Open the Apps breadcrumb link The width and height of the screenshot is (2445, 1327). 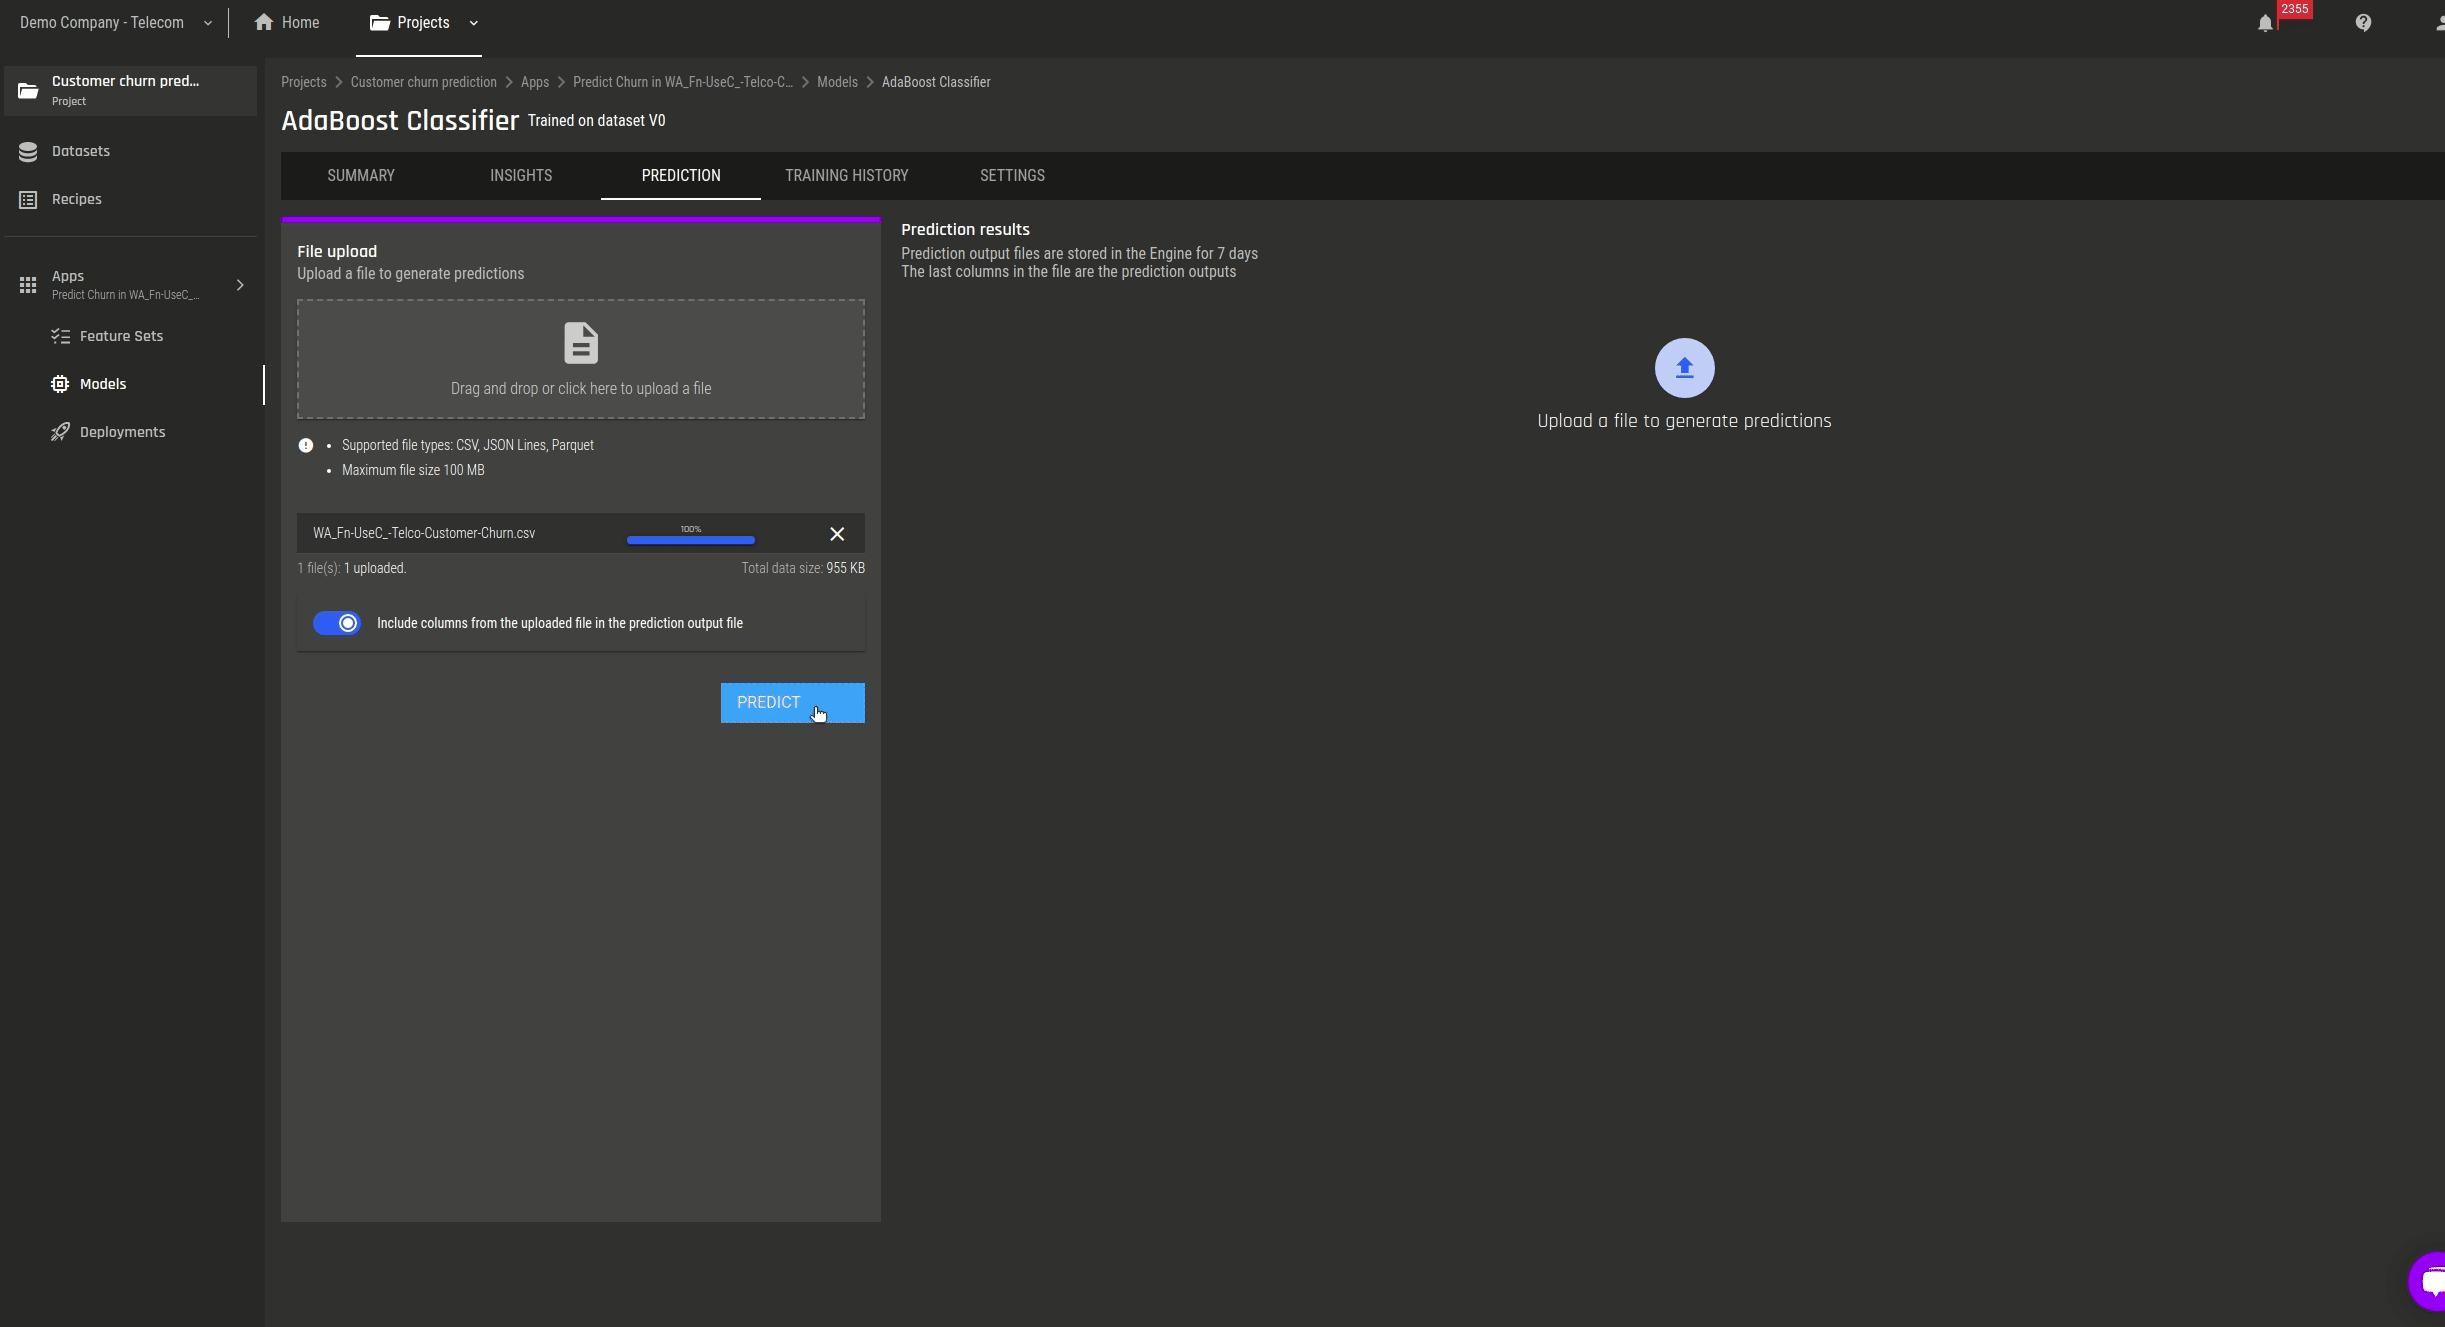pyautogui.click(x=535, y=82)
